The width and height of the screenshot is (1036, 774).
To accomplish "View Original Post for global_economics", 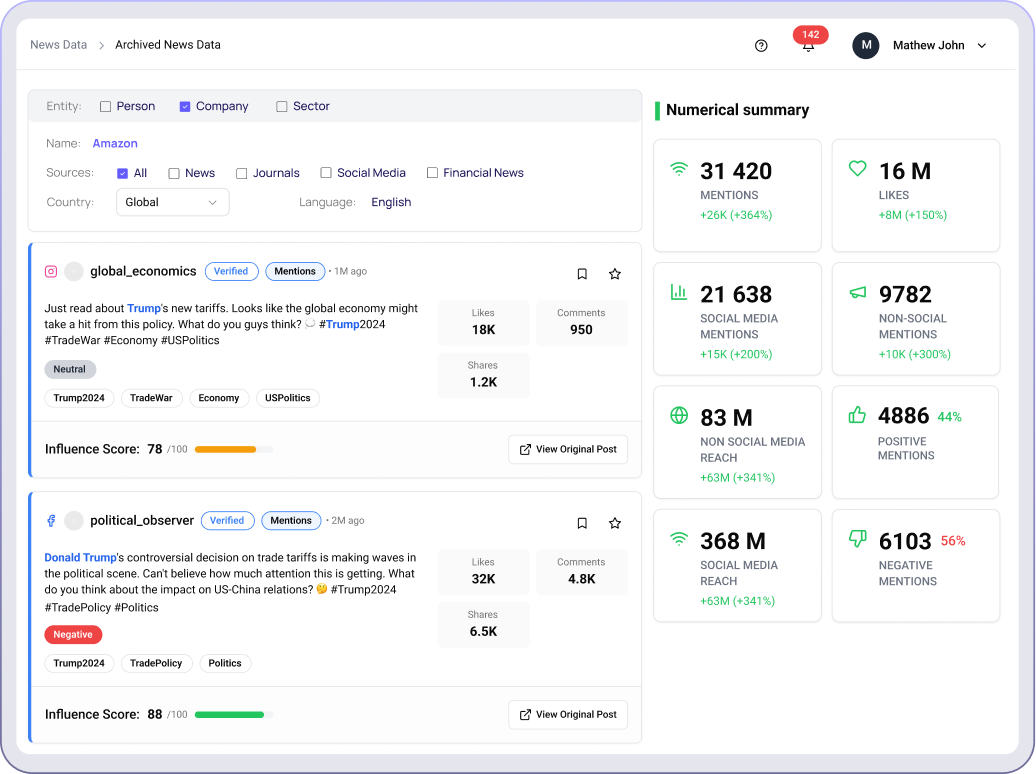I will click(x=568, y=449).
